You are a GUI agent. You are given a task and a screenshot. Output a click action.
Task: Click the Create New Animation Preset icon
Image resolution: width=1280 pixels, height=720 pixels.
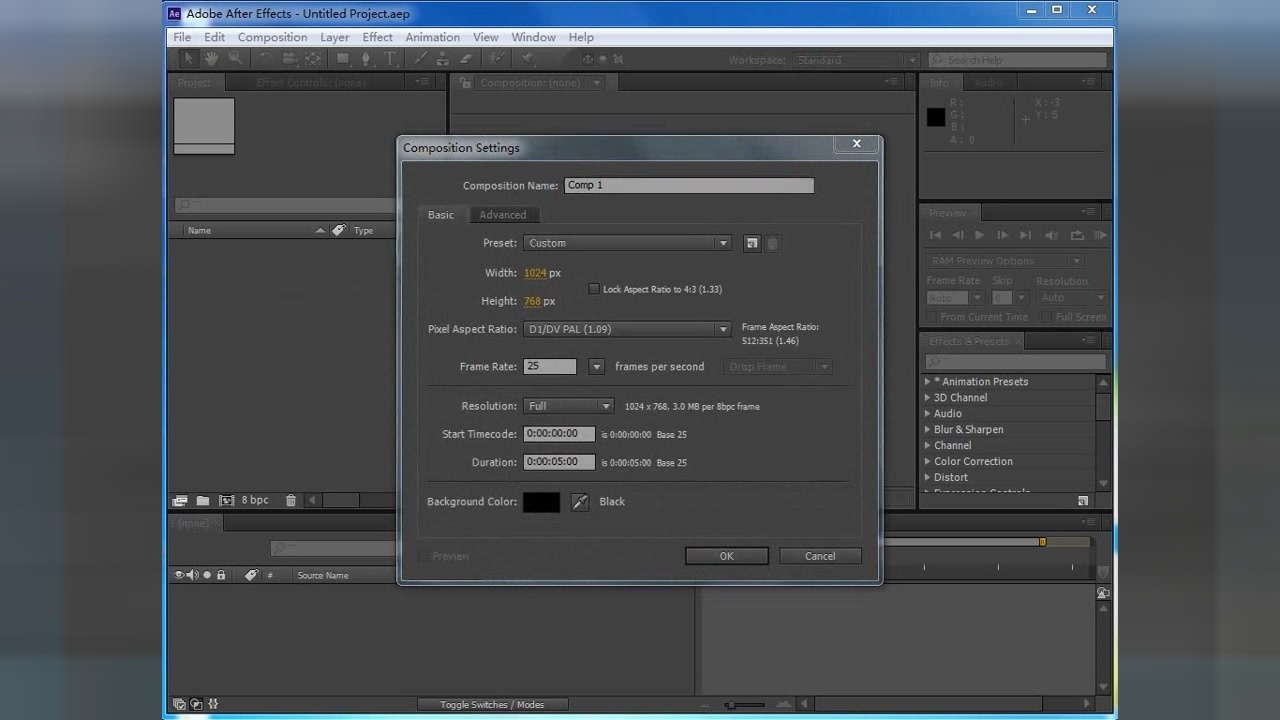point(1083,500)
